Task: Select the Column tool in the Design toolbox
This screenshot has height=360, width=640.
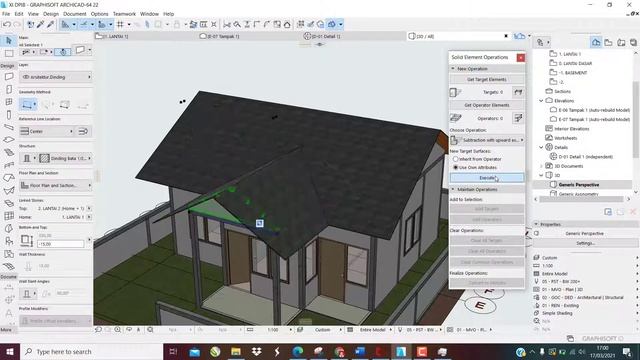Action: (x=9, y=115)
